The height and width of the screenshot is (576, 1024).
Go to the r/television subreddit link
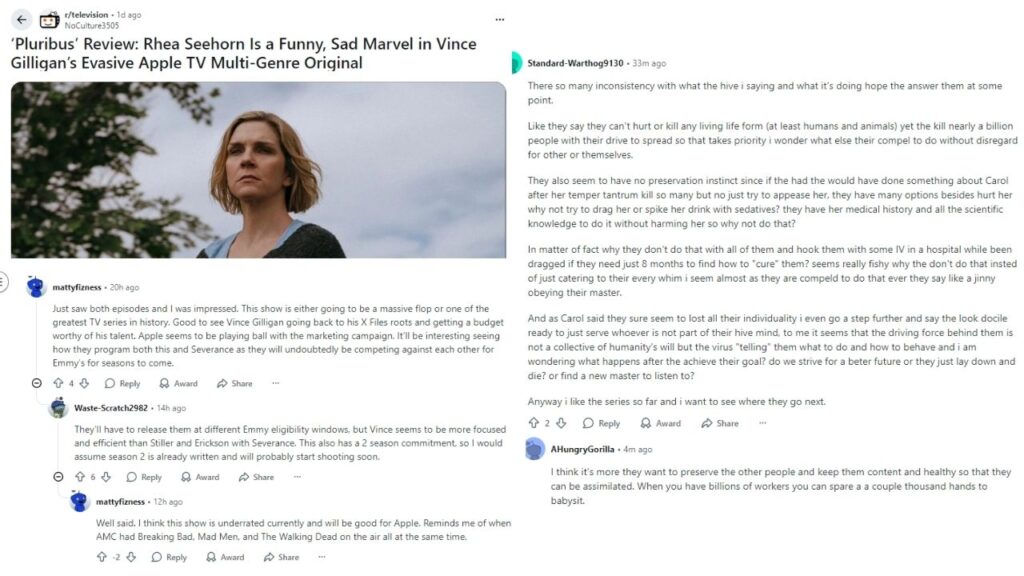click(x=86, y=15)
